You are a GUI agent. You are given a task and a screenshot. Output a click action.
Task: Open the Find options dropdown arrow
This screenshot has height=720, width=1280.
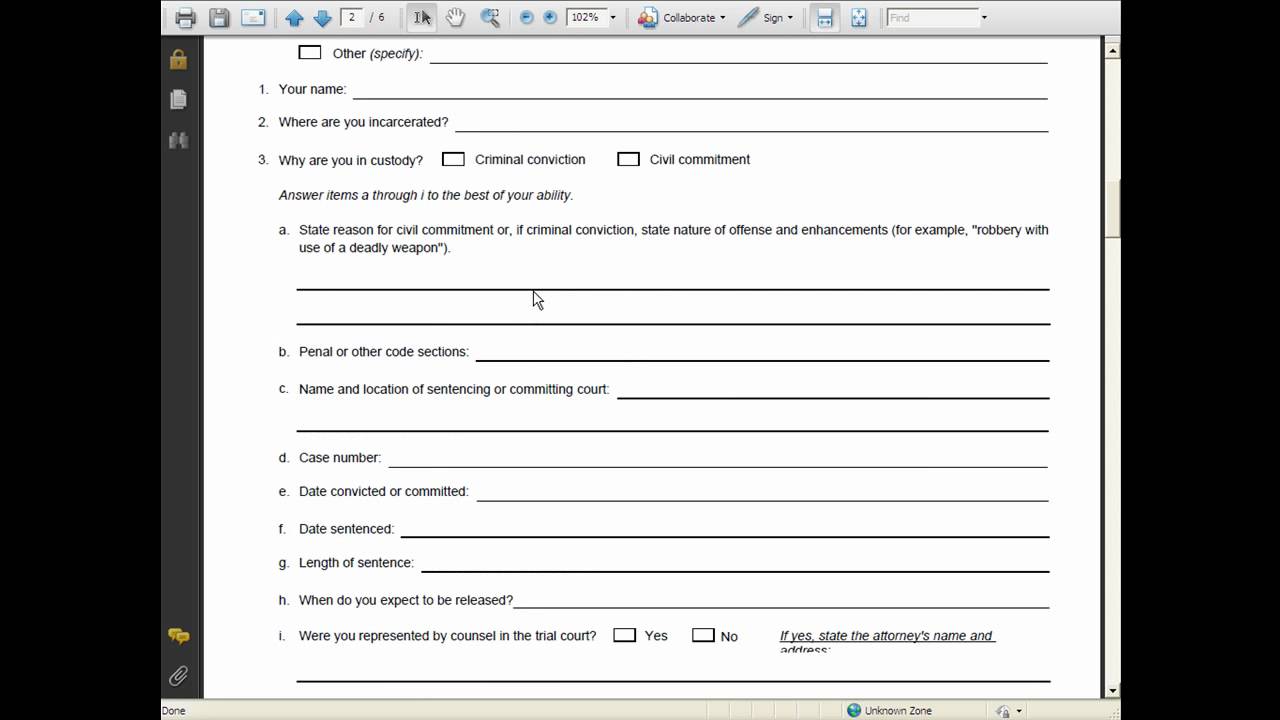[984, 17]
